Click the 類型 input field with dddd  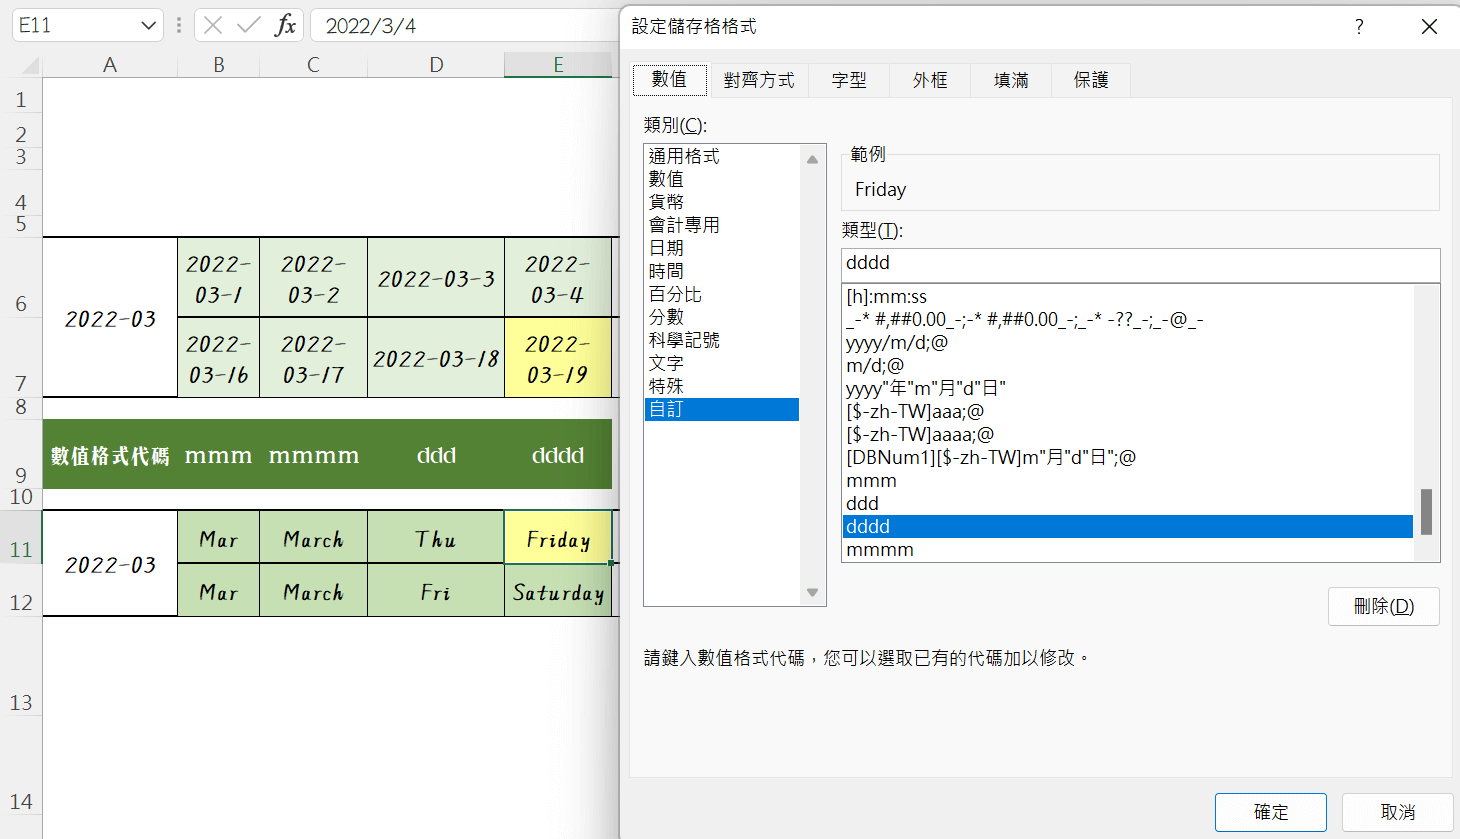(x=1140, y=264)
